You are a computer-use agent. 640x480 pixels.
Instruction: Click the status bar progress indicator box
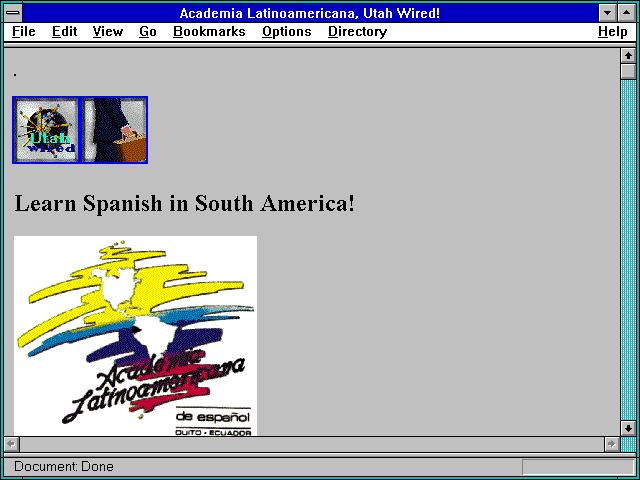578,467
